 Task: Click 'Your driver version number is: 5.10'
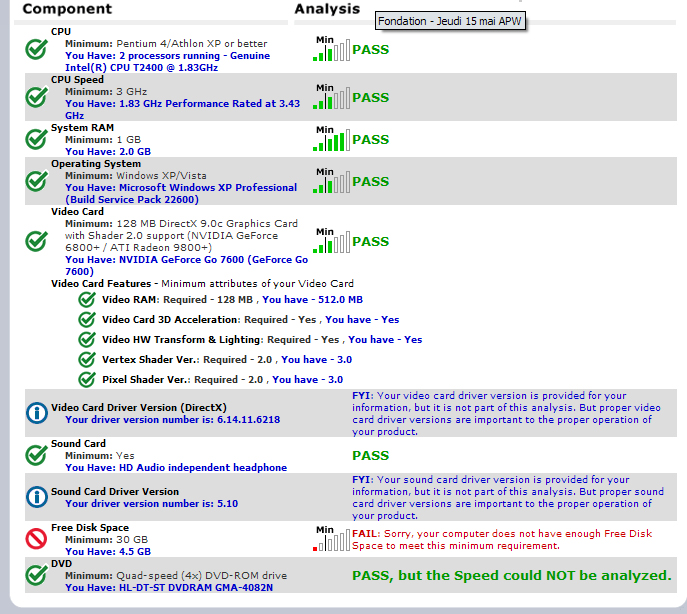[152, 504]
